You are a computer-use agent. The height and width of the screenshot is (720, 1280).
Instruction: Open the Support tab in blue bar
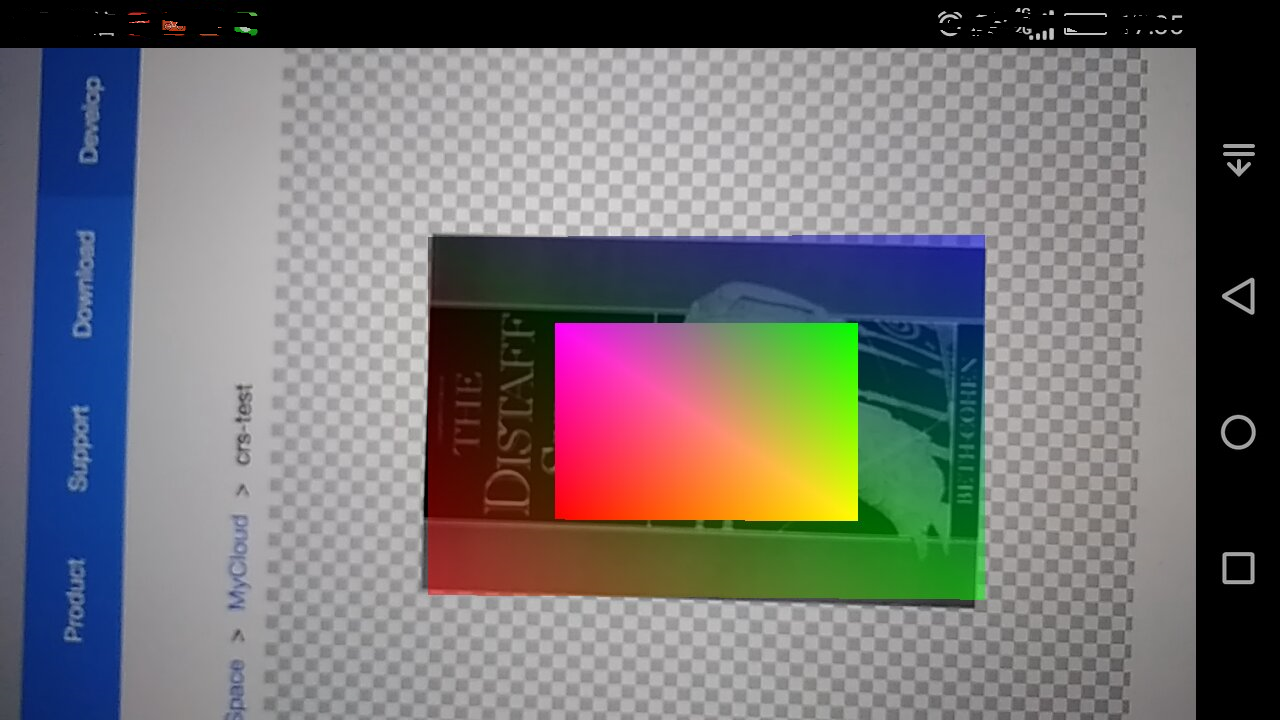[78, 448]
